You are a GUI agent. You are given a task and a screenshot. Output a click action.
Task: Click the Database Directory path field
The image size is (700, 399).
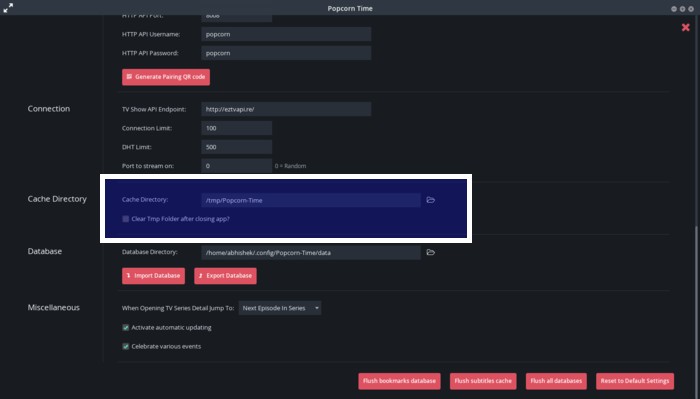310,252
